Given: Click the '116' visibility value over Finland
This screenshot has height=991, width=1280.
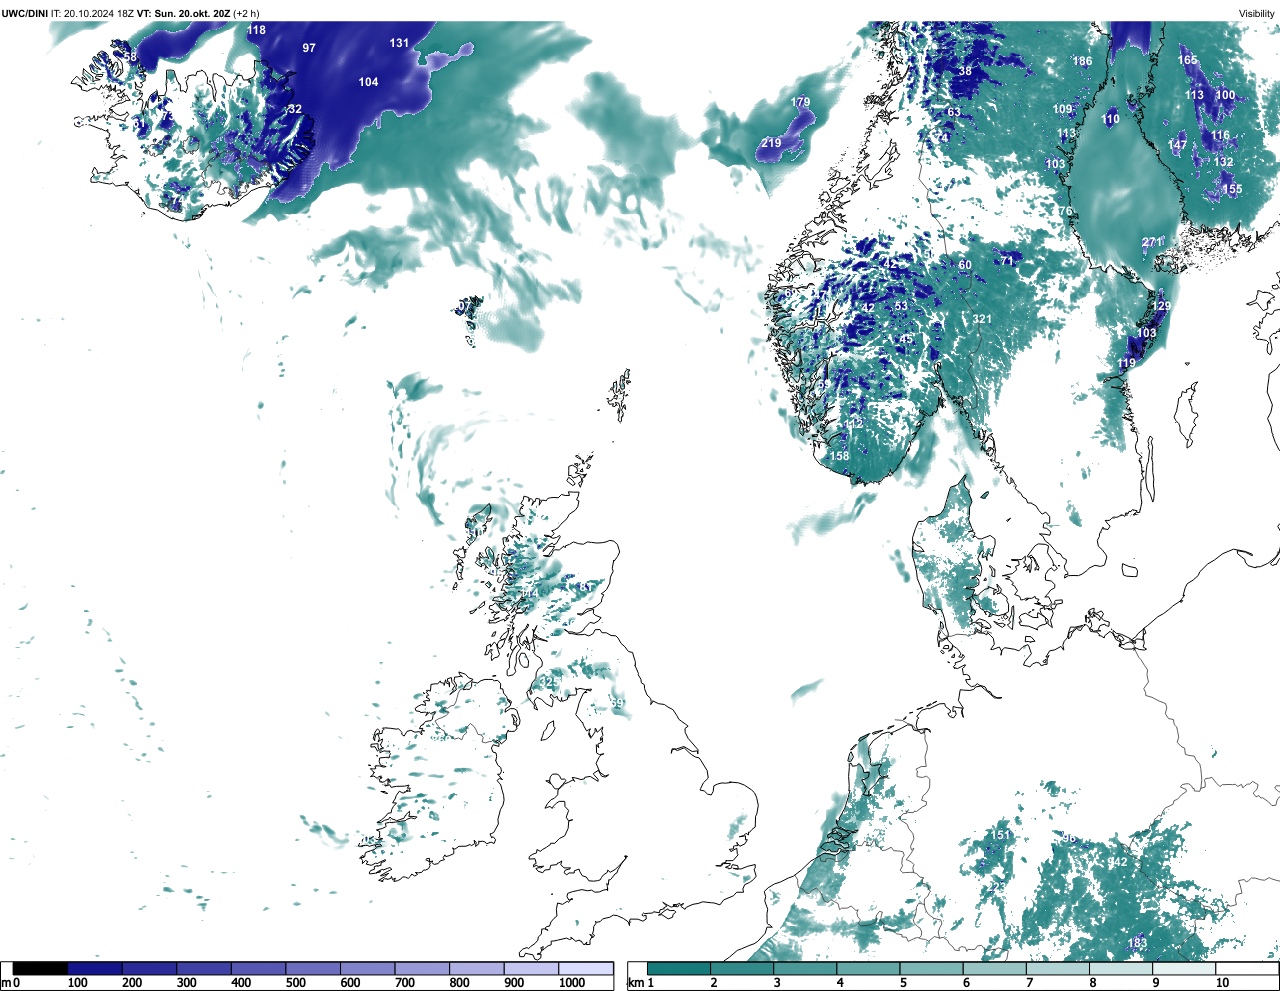Looking at the screenshot, I should click(1220, 136).
